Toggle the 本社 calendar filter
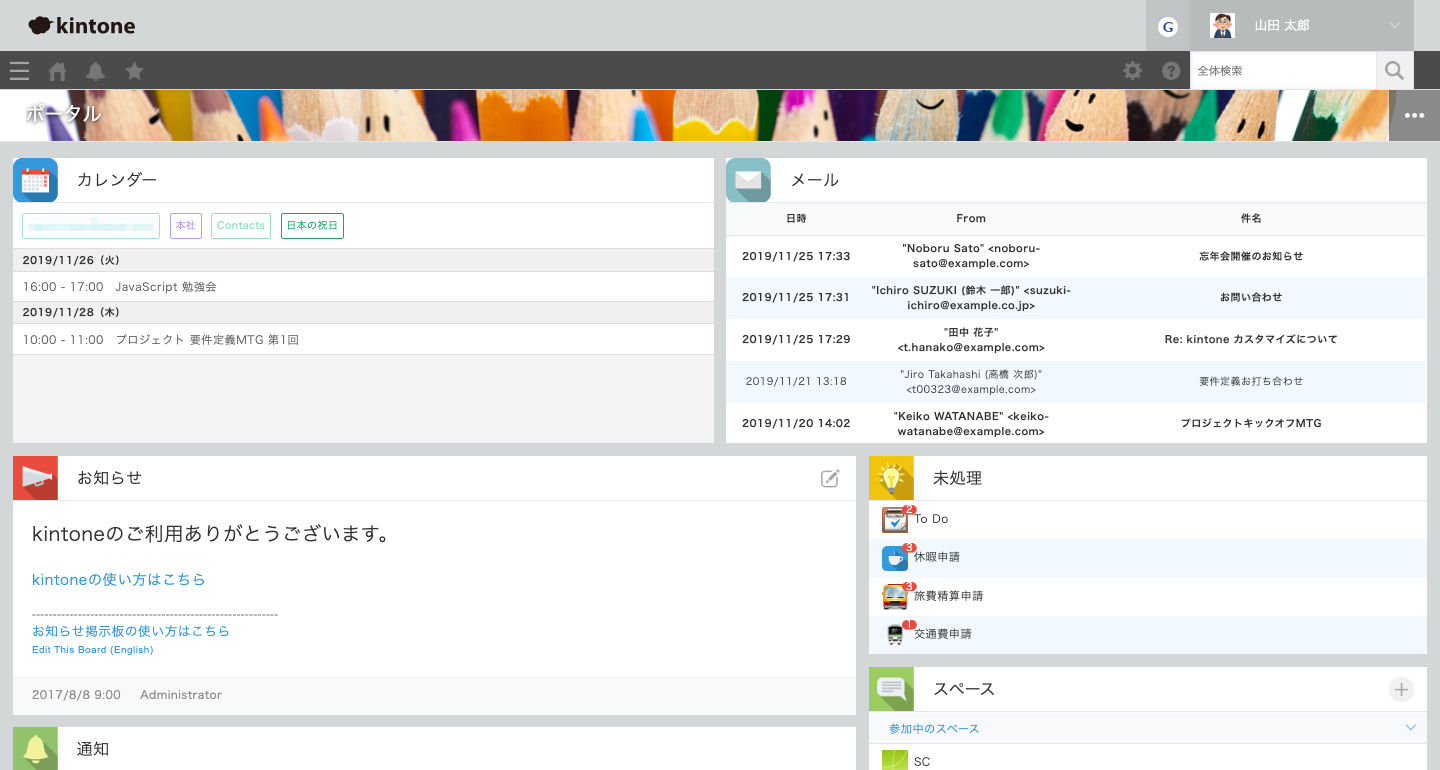 pyautogui.click(x=186, y=226)
